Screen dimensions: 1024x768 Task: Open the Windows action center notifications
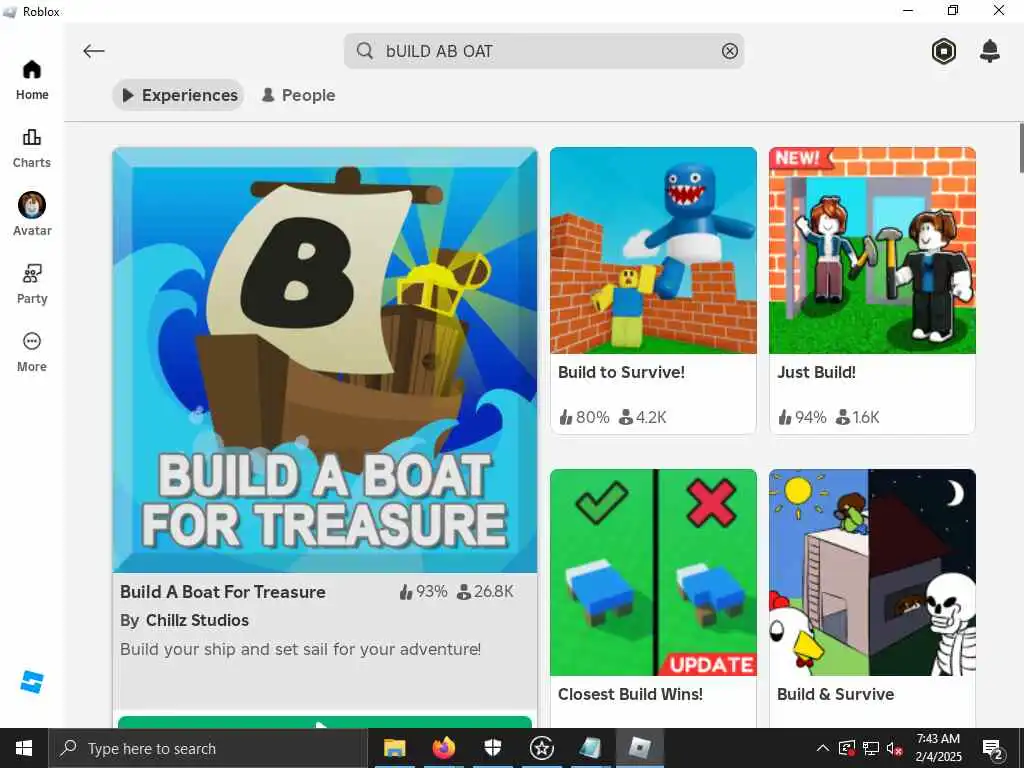[x=993, y=748]
